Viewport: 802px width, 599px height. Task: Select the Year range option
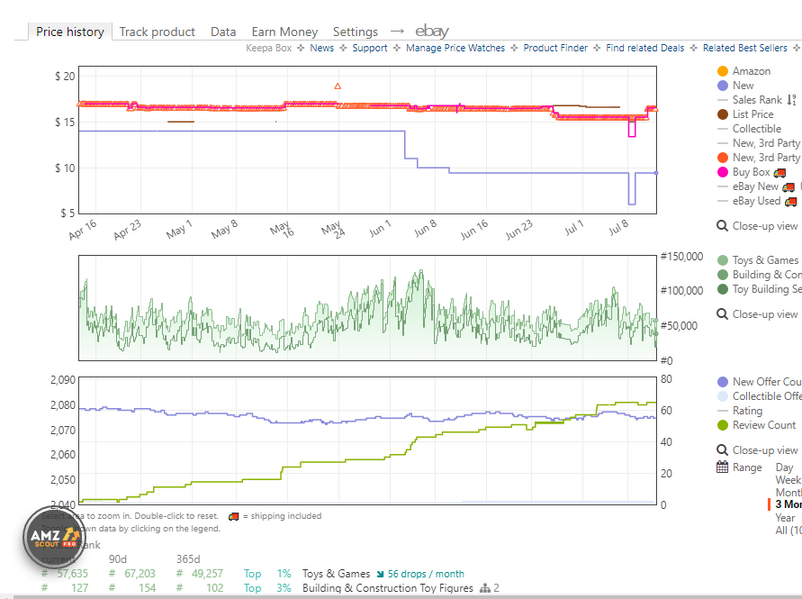(x=786, y=518)
